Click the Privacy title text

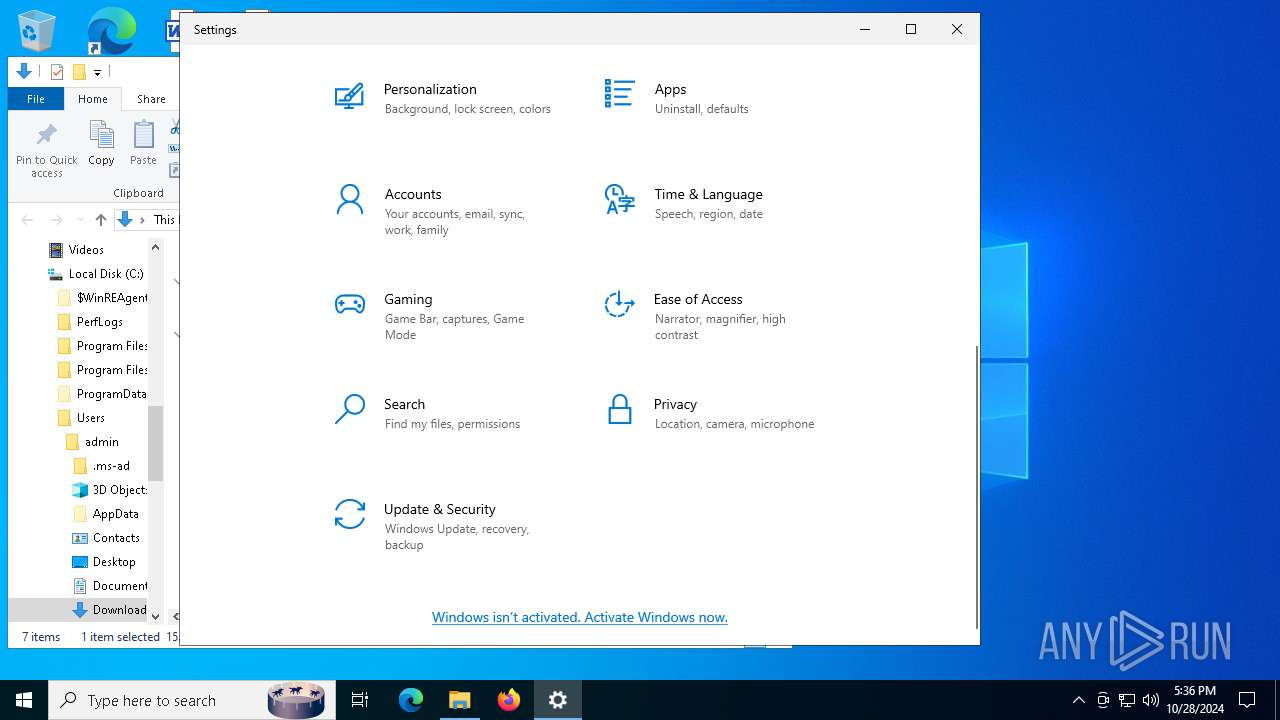[x=675, y=404]
